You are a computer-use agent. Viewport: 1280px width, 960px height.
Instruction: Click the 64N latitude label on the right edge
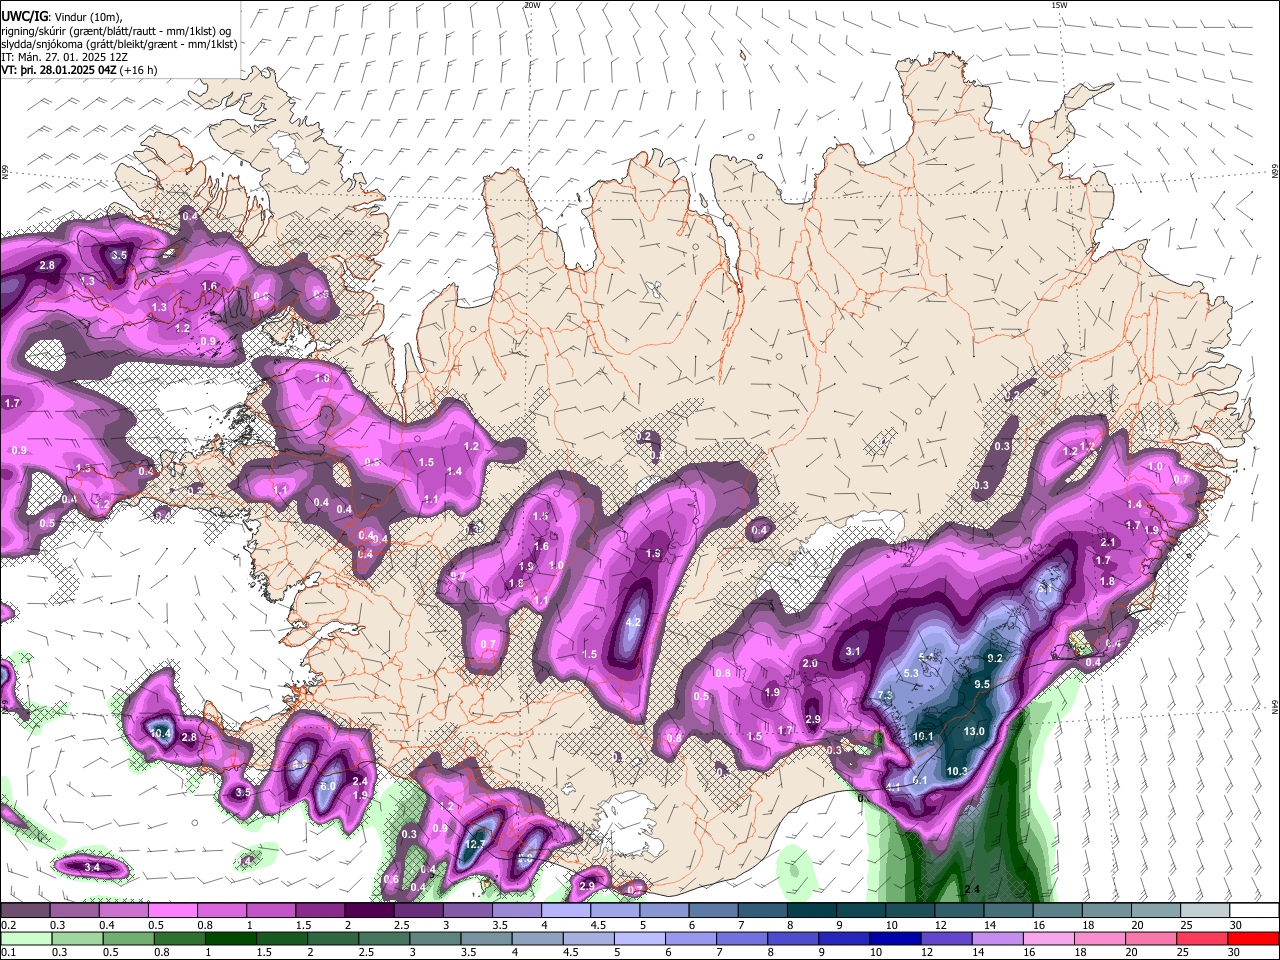coord(1275,706)
